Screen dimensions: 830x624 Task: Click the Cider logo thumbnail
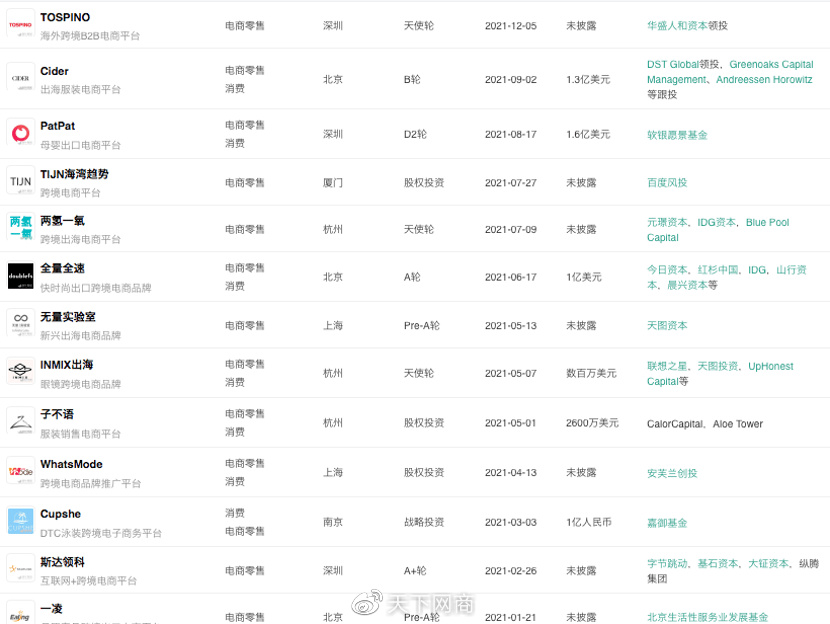21,77
